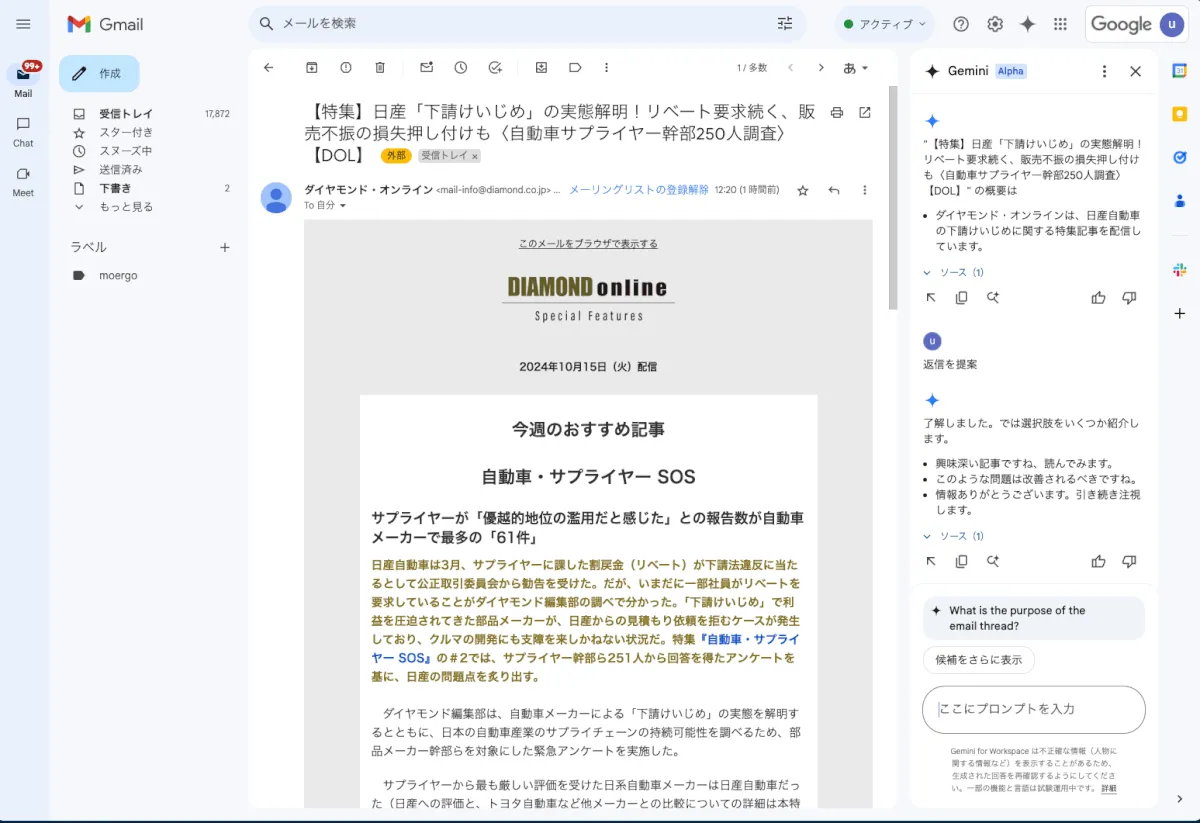
Task: Go to 下書き drafts folder
Action: click(x=114, y=188)
